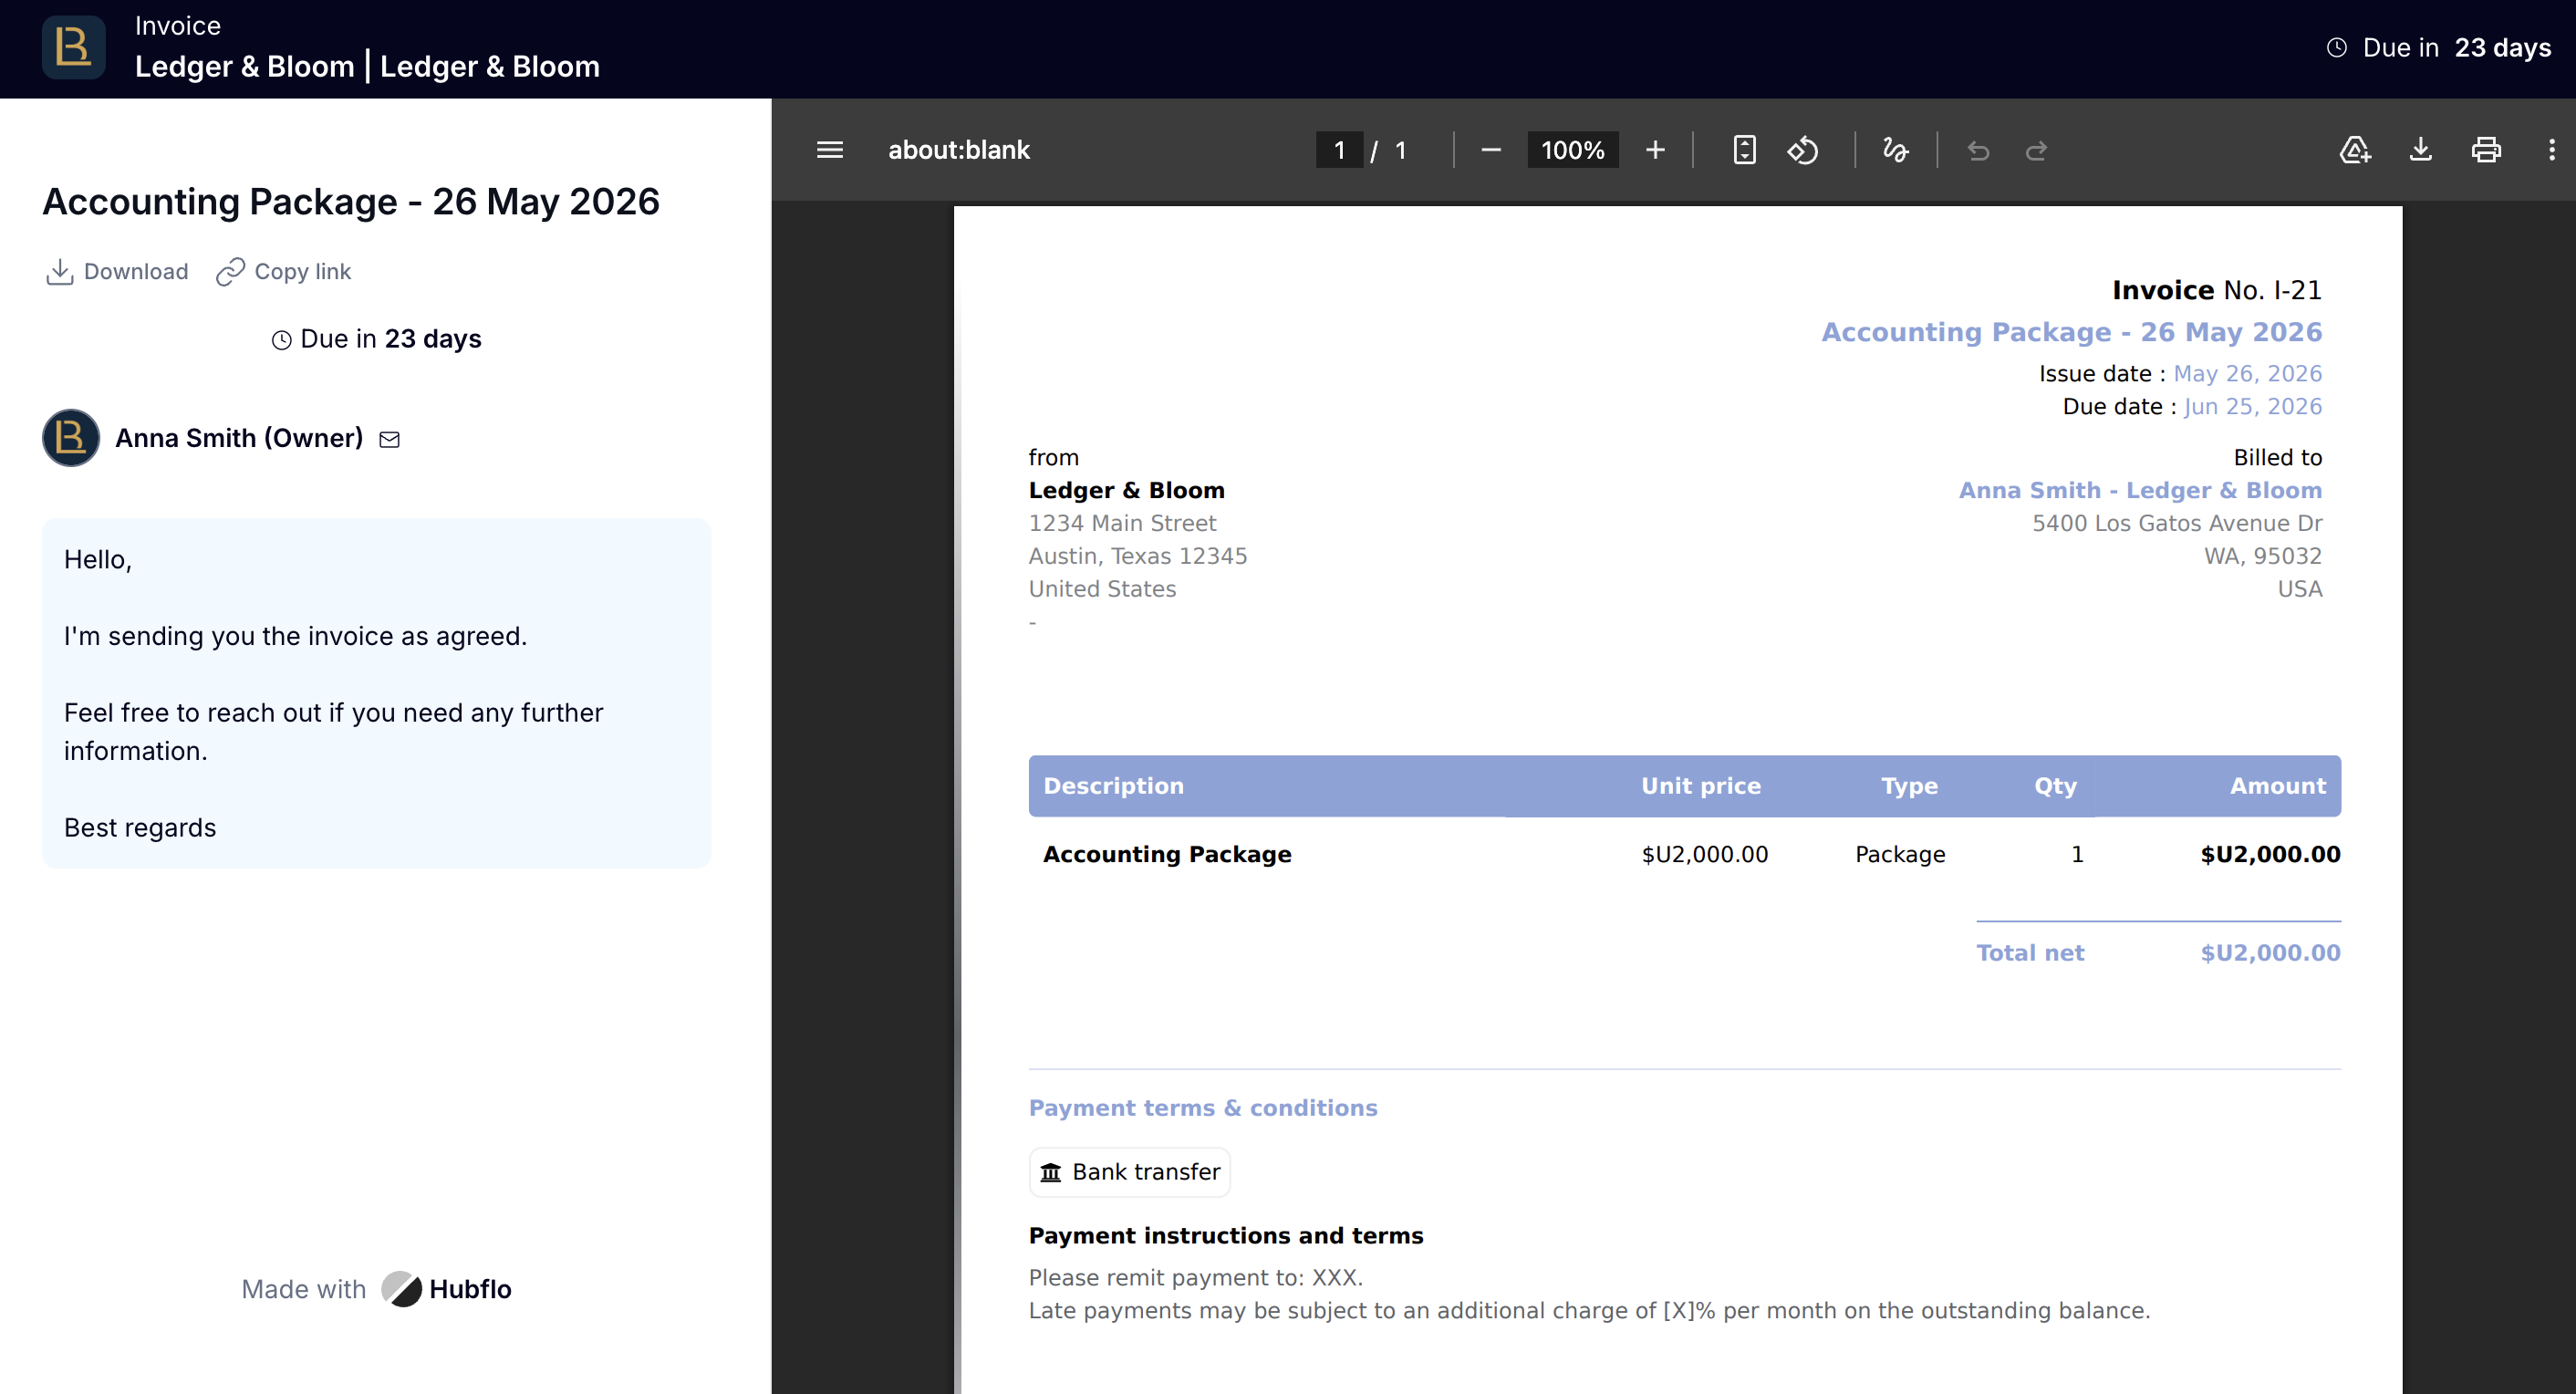Click the undo arrow in PDF toolbar
Image resolution: width=2576 pixels, height=1394 pixels.
tap(1978, 150)
